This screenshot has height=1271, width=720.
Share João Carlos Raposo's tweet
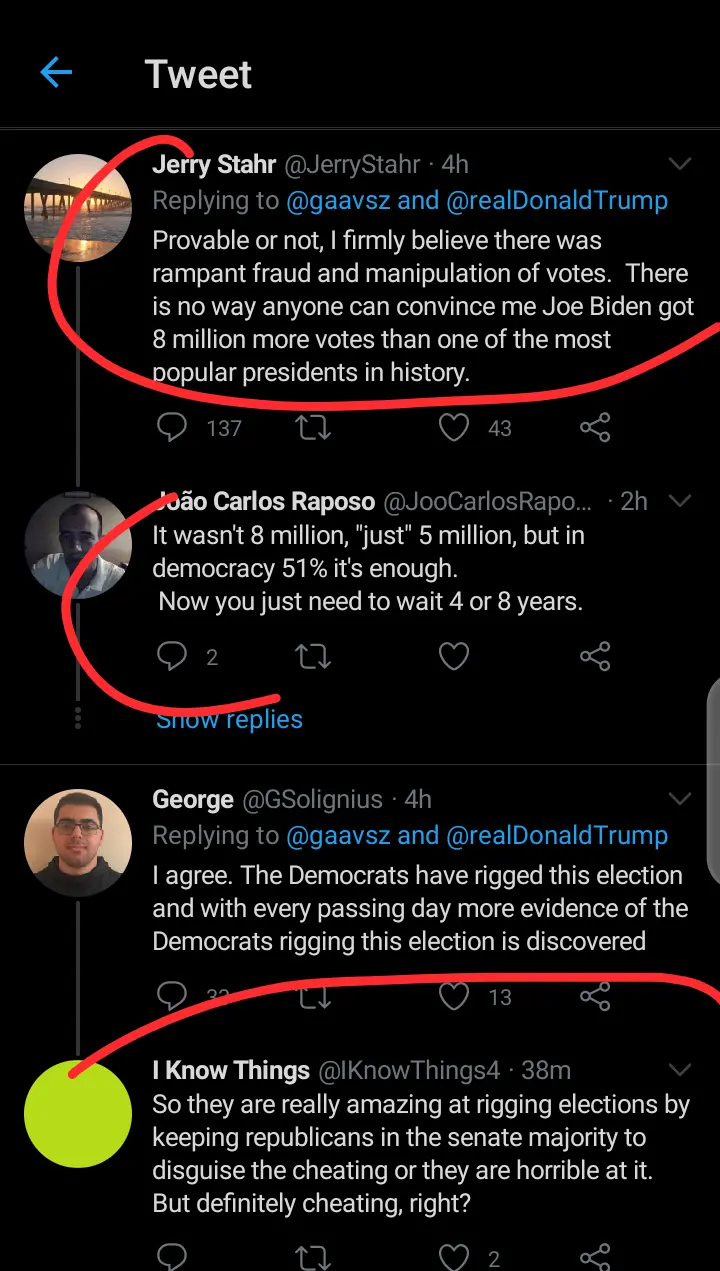tap(595, 656)
